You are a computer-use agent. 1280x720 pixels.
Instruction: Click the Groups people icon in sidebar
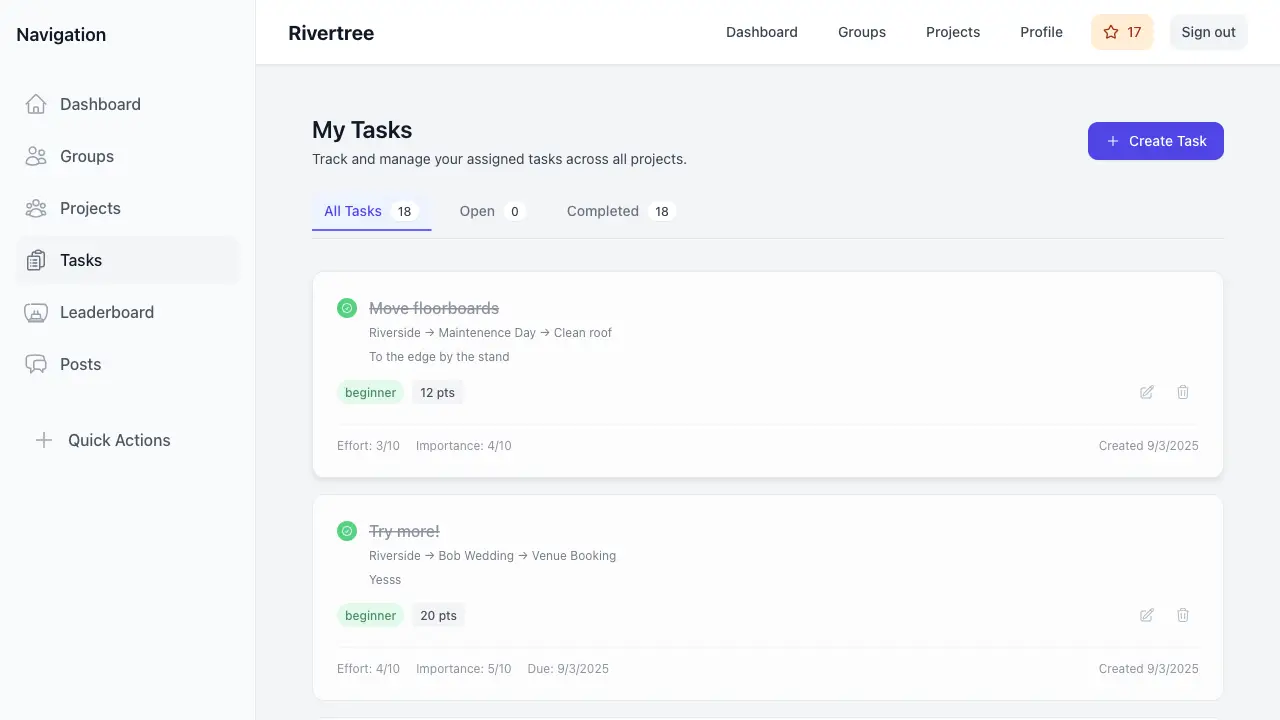click(x=36, y=156)
